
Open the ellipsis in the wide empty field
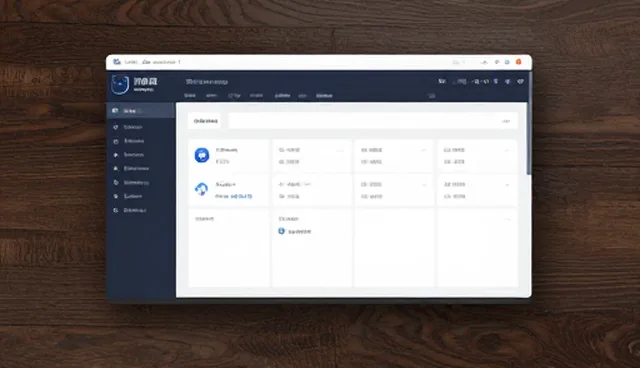pos(506,121)
